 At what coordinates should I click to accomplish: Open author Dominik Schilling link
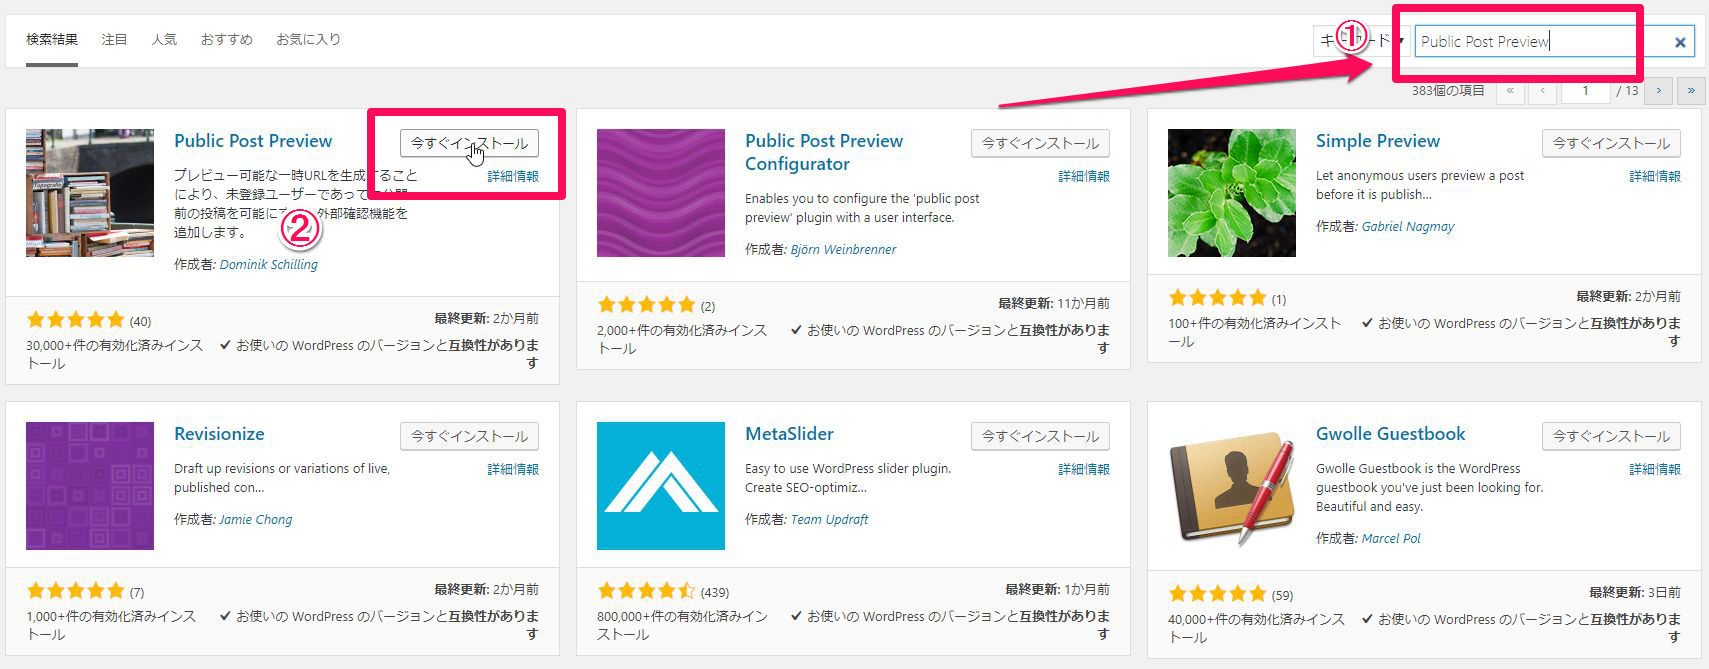pyautogui.click(x=269, y=265)
